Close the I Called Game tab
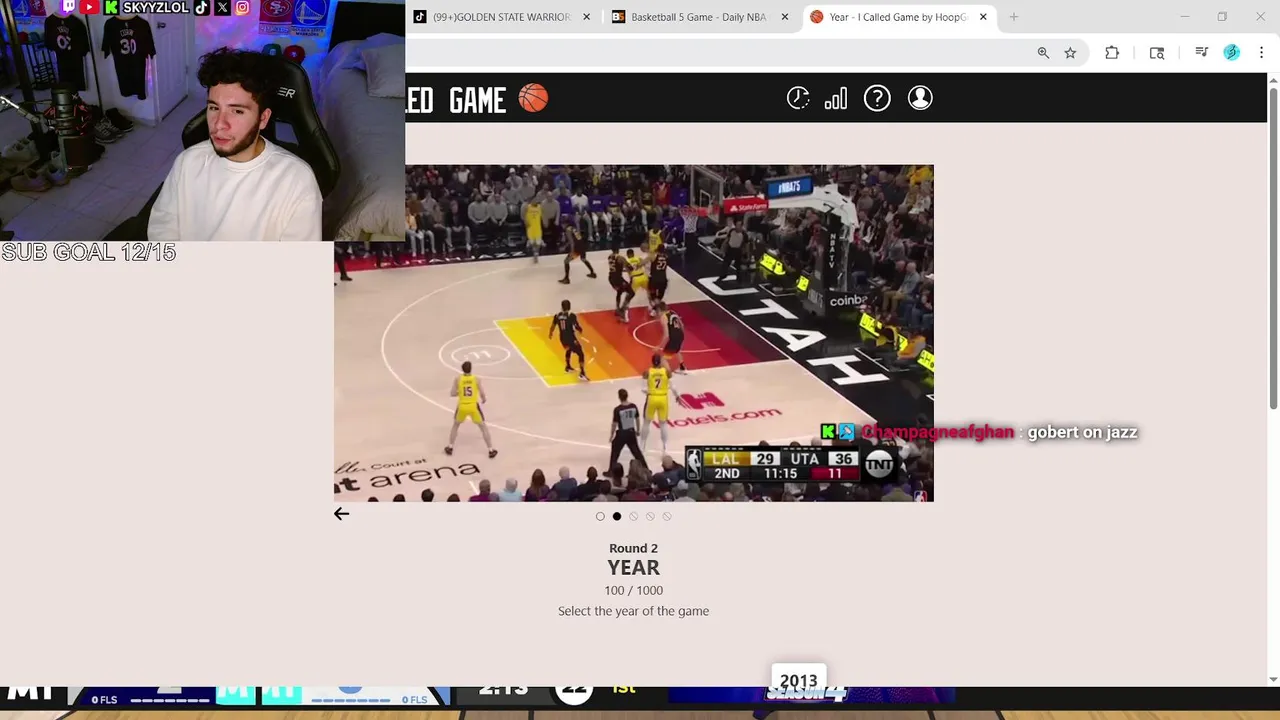 tap(983, 17)
